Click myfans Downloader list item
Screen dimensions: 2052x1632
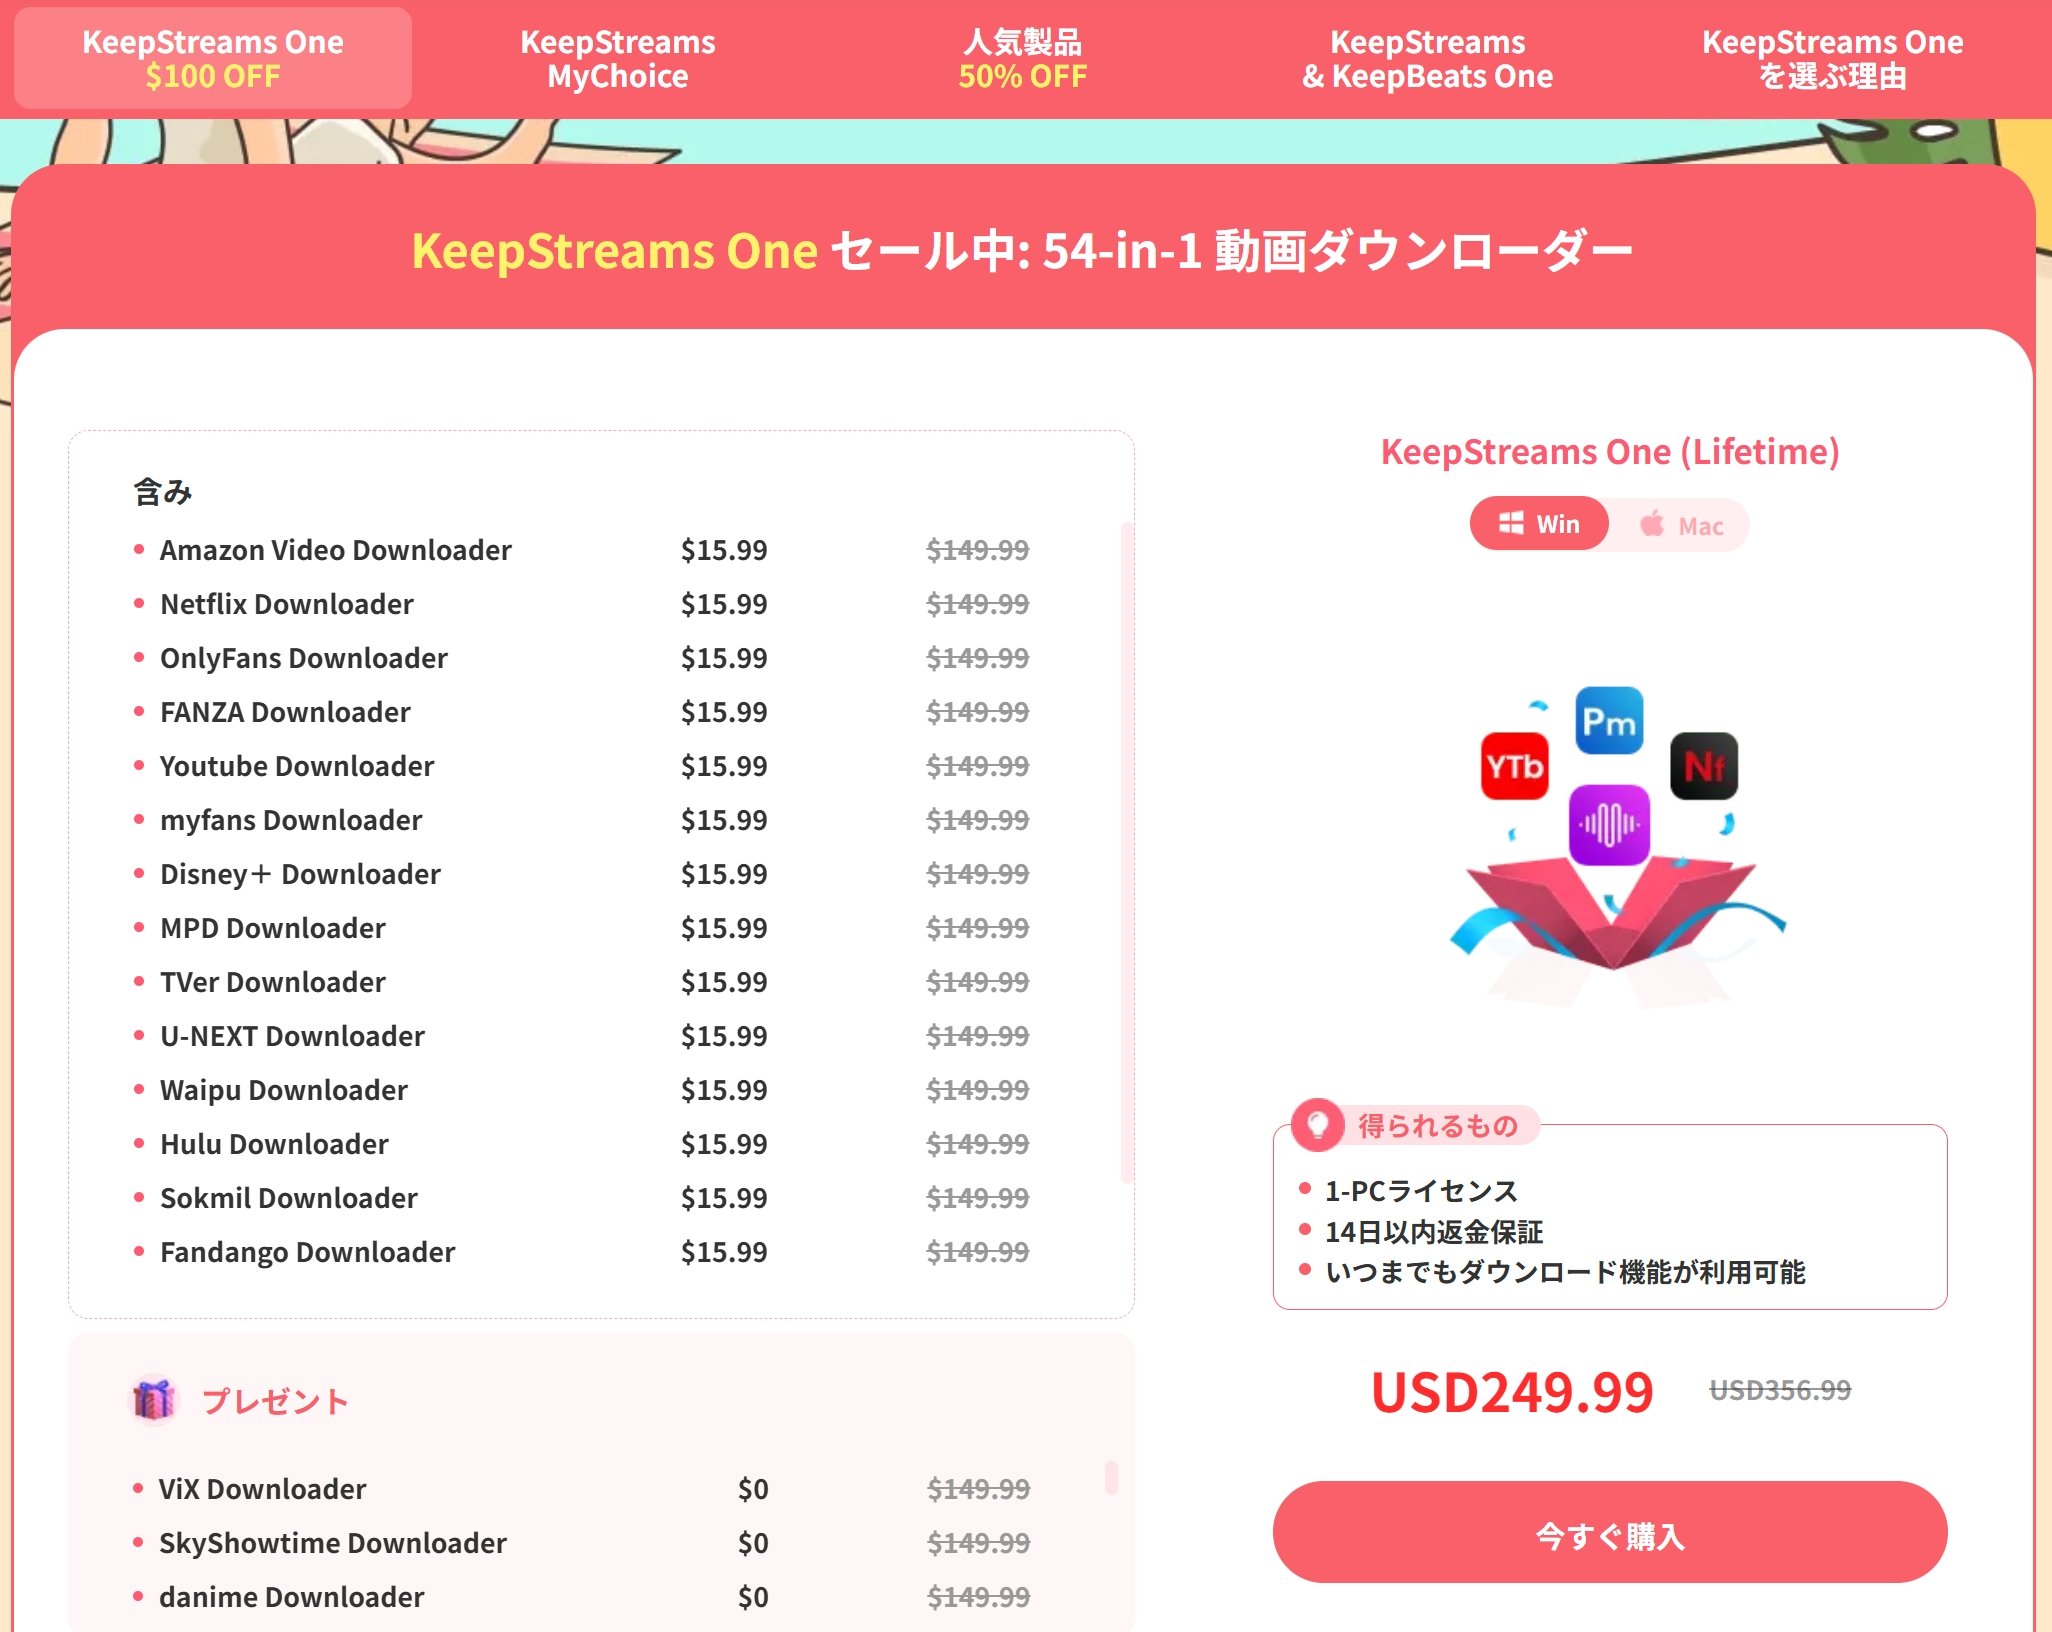point(291,820)
